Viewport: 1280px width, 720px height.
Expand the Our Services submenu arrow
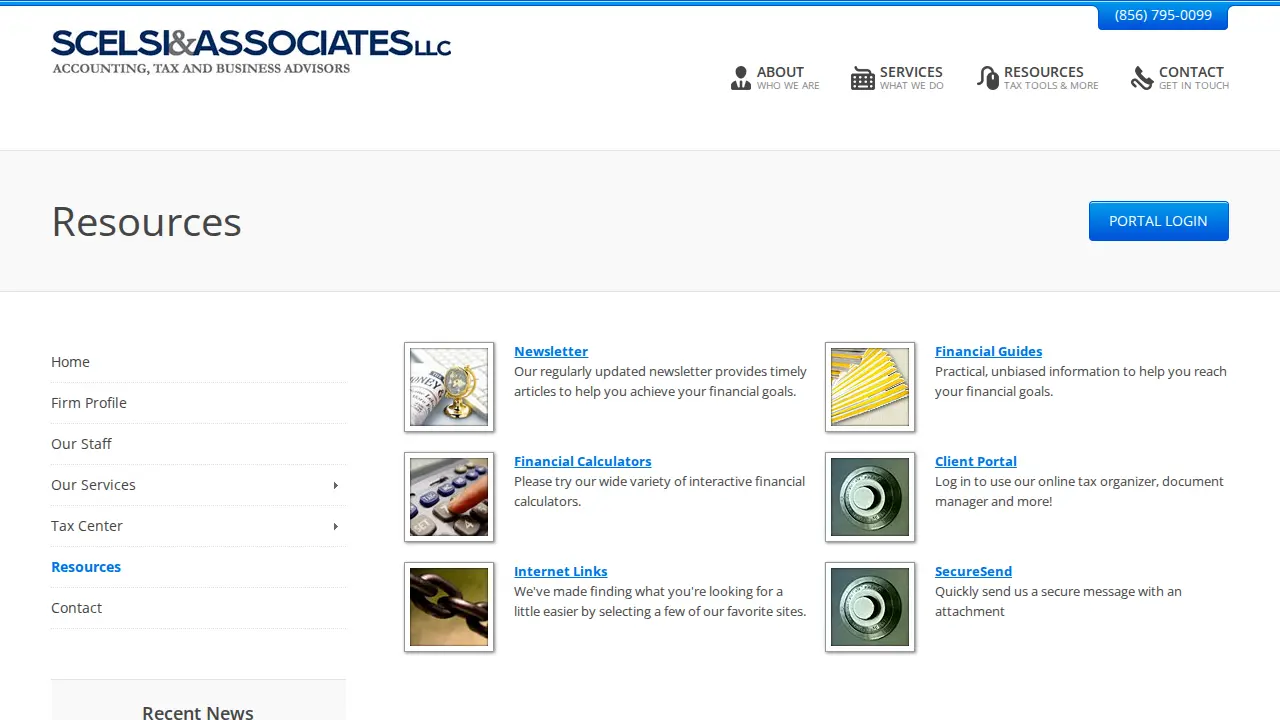tap(336, 485)
